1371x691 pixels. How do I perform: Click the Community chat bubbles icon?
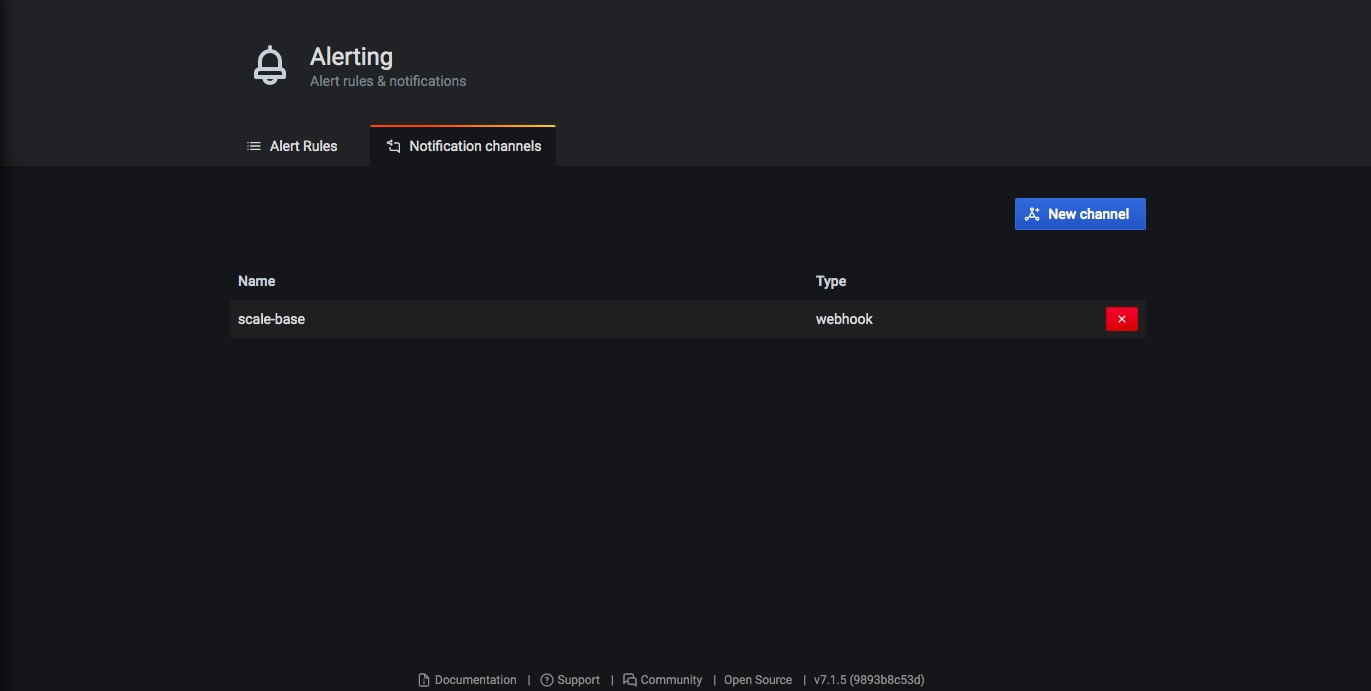630,680
